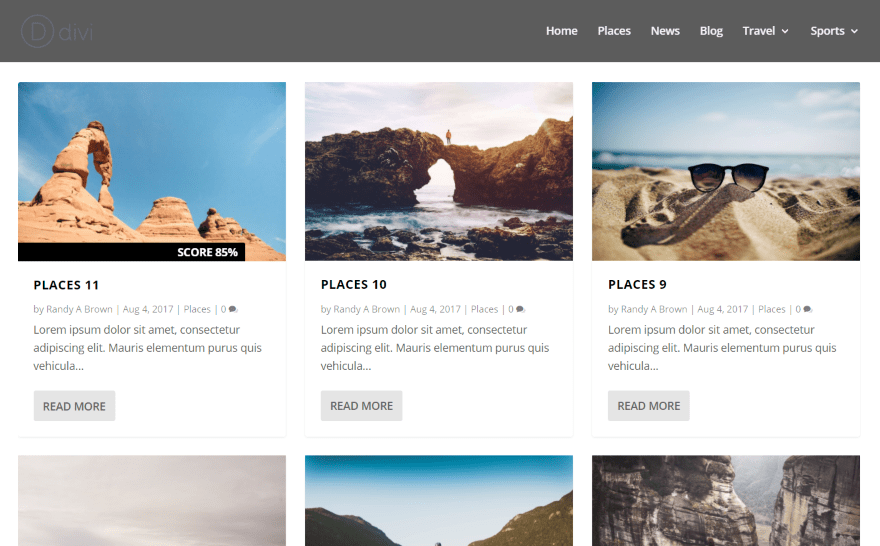
Task: Open the Places 9 sunglasses thumbnail
Action: 726,171
